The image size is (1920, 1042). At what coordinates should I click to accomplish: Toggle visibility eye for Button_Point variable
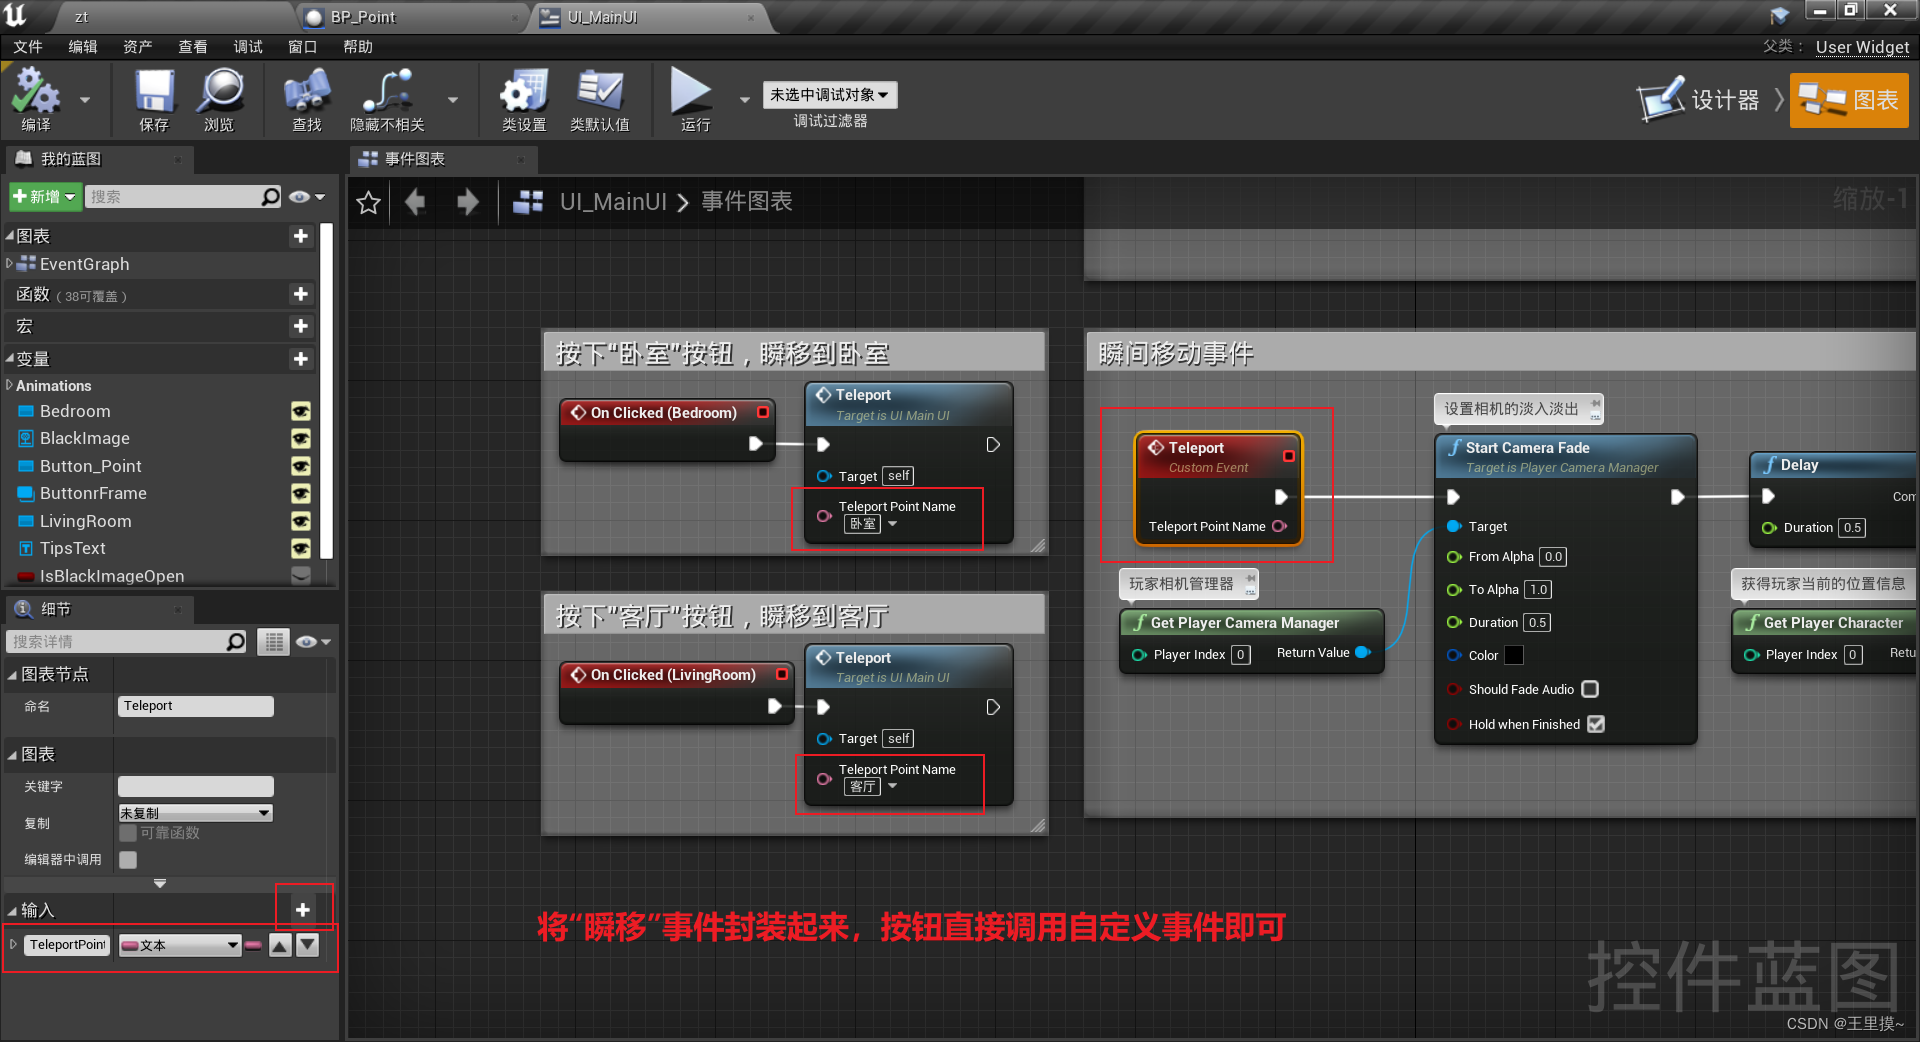click(x=300, y=467)
